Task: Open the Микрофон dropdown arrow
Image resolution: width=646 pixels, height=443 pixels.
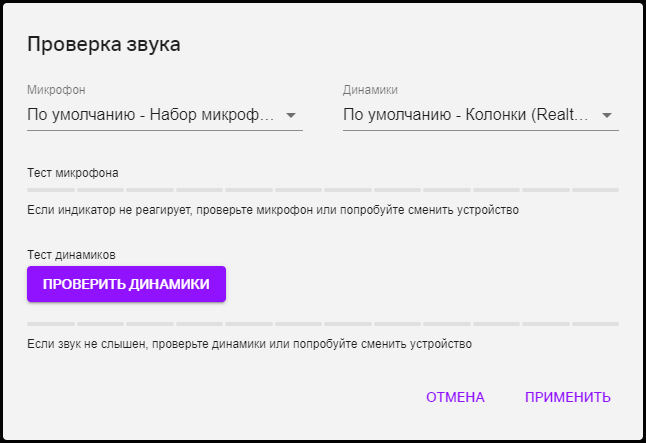Action: (x=291, y=115)
